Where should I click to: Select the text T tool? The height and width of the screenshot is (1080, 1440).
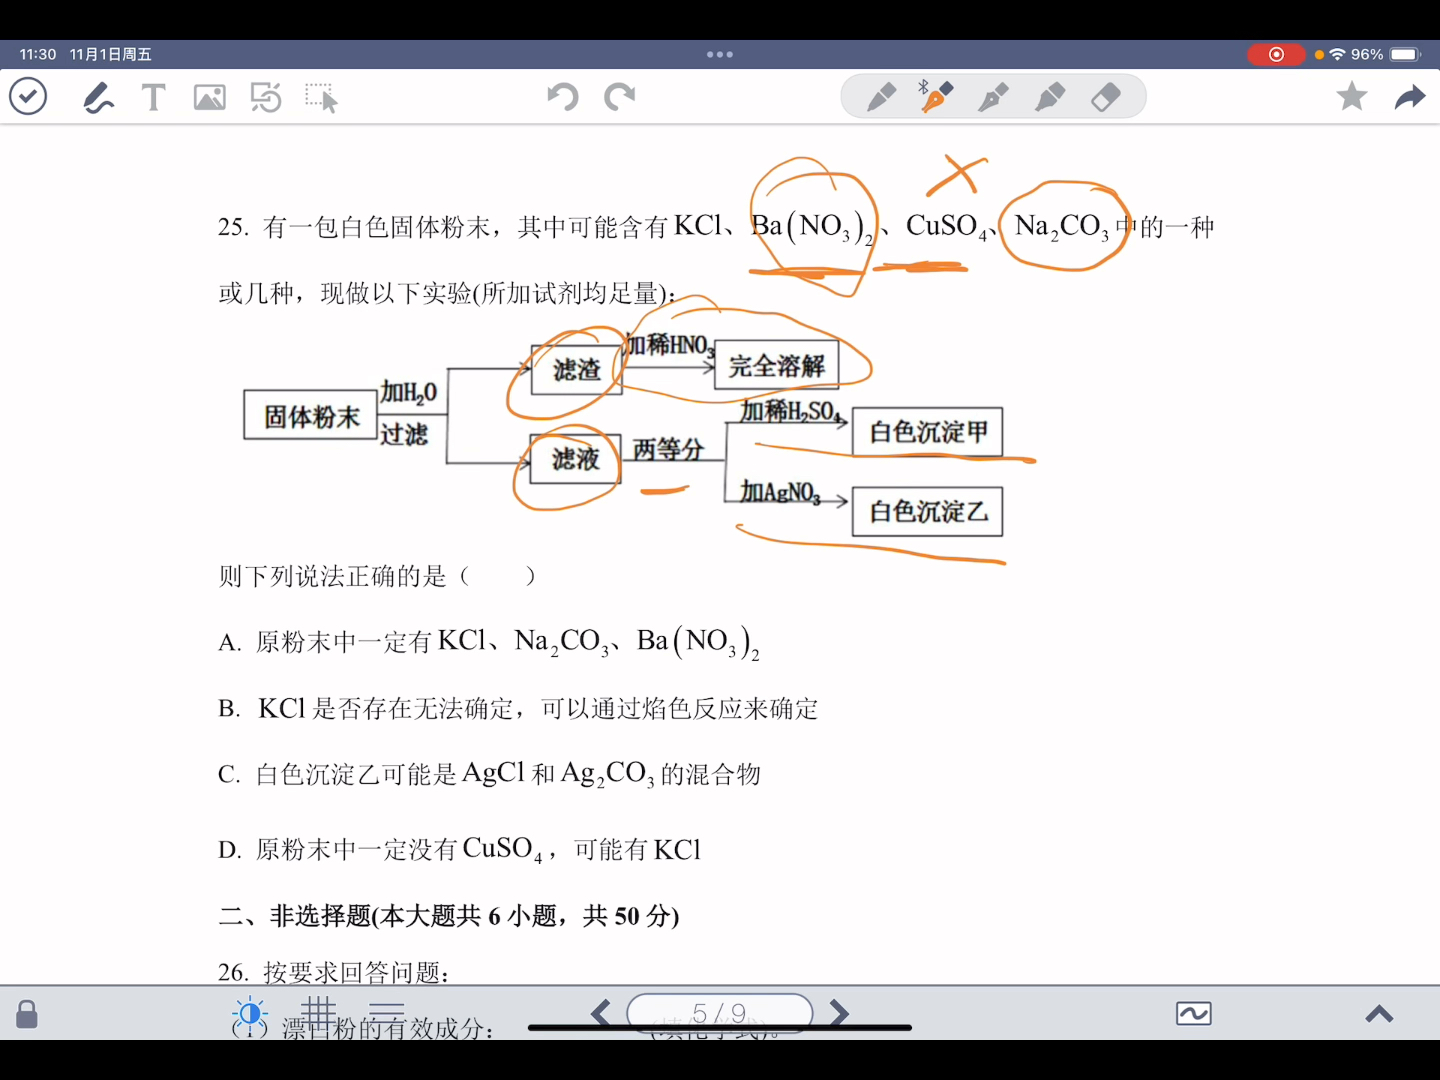point(153,98)
